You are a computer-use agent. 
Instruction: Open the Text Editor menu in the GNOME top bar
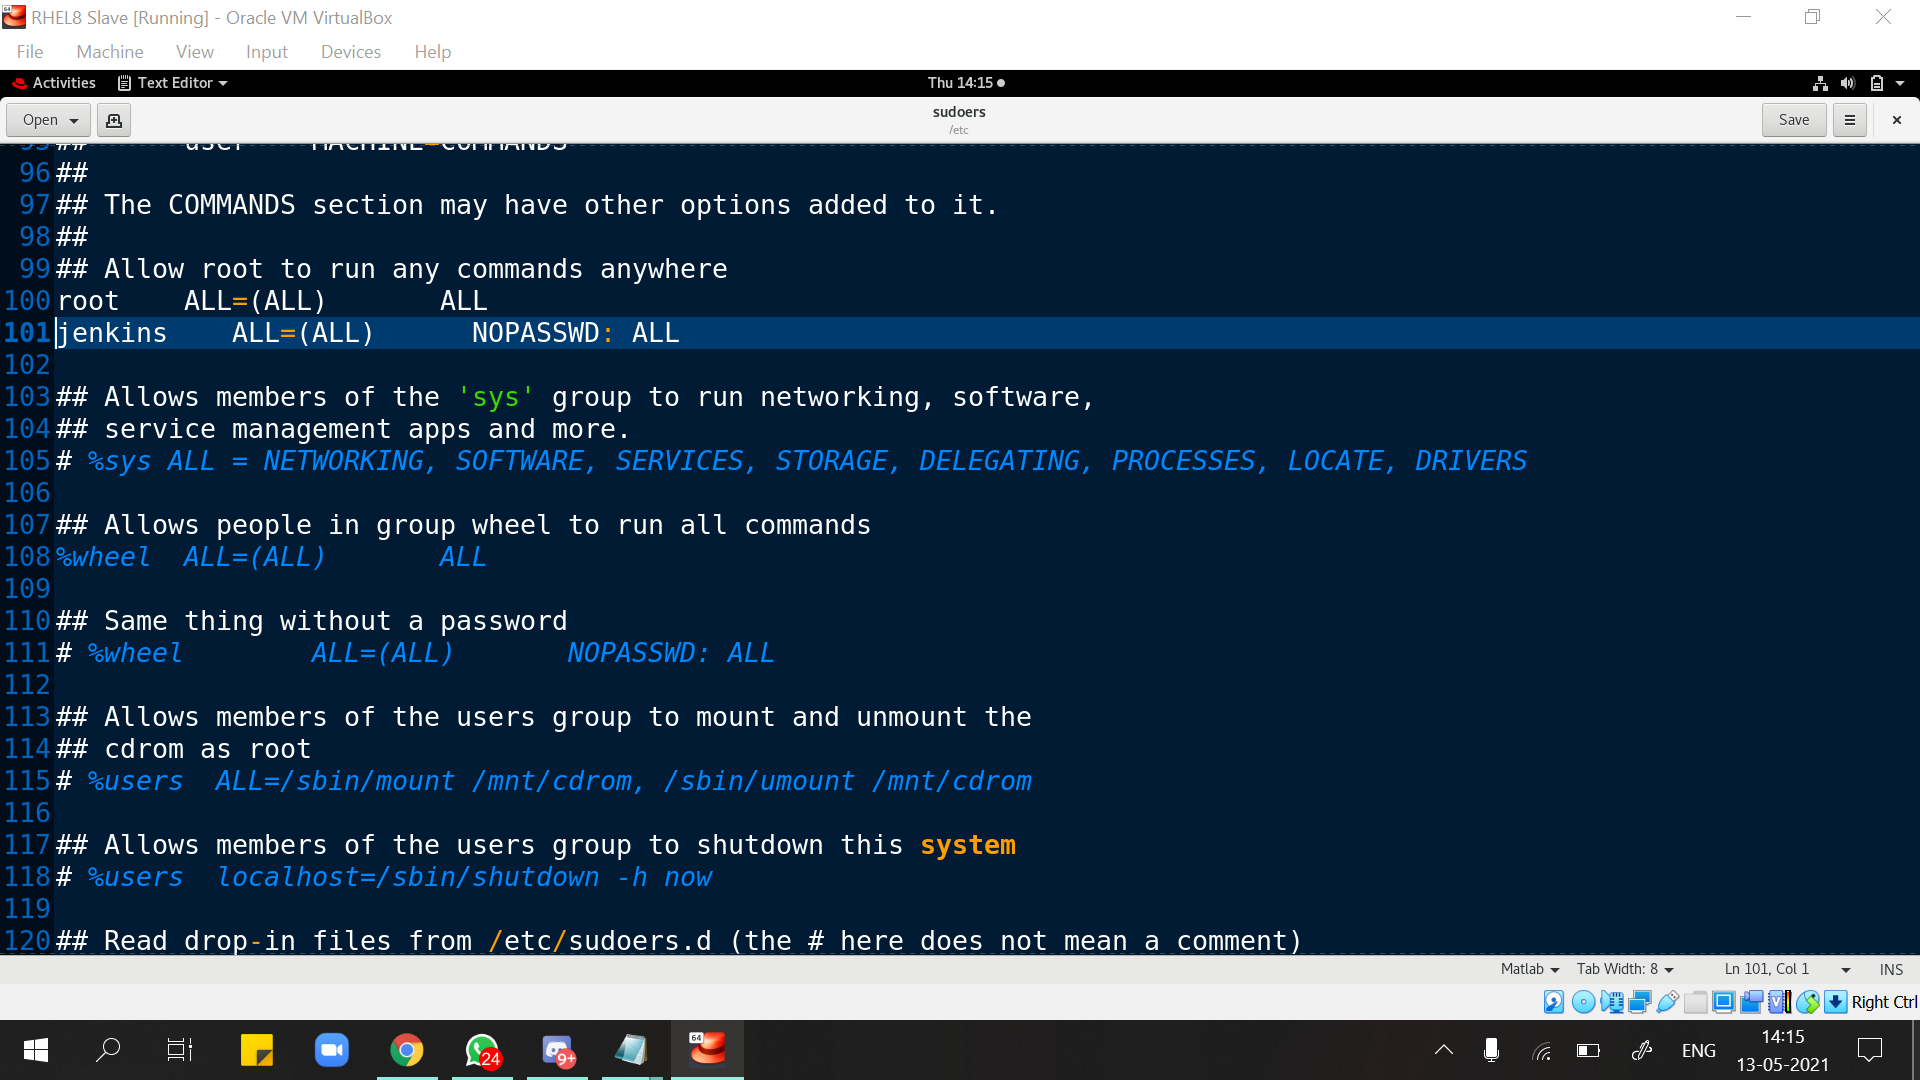tap(171, 83)
